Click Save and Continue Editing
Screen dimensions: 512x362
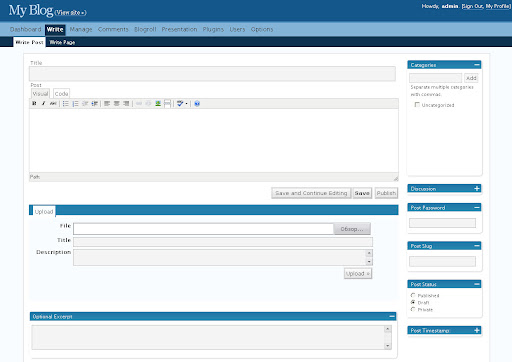coord(311,193)
